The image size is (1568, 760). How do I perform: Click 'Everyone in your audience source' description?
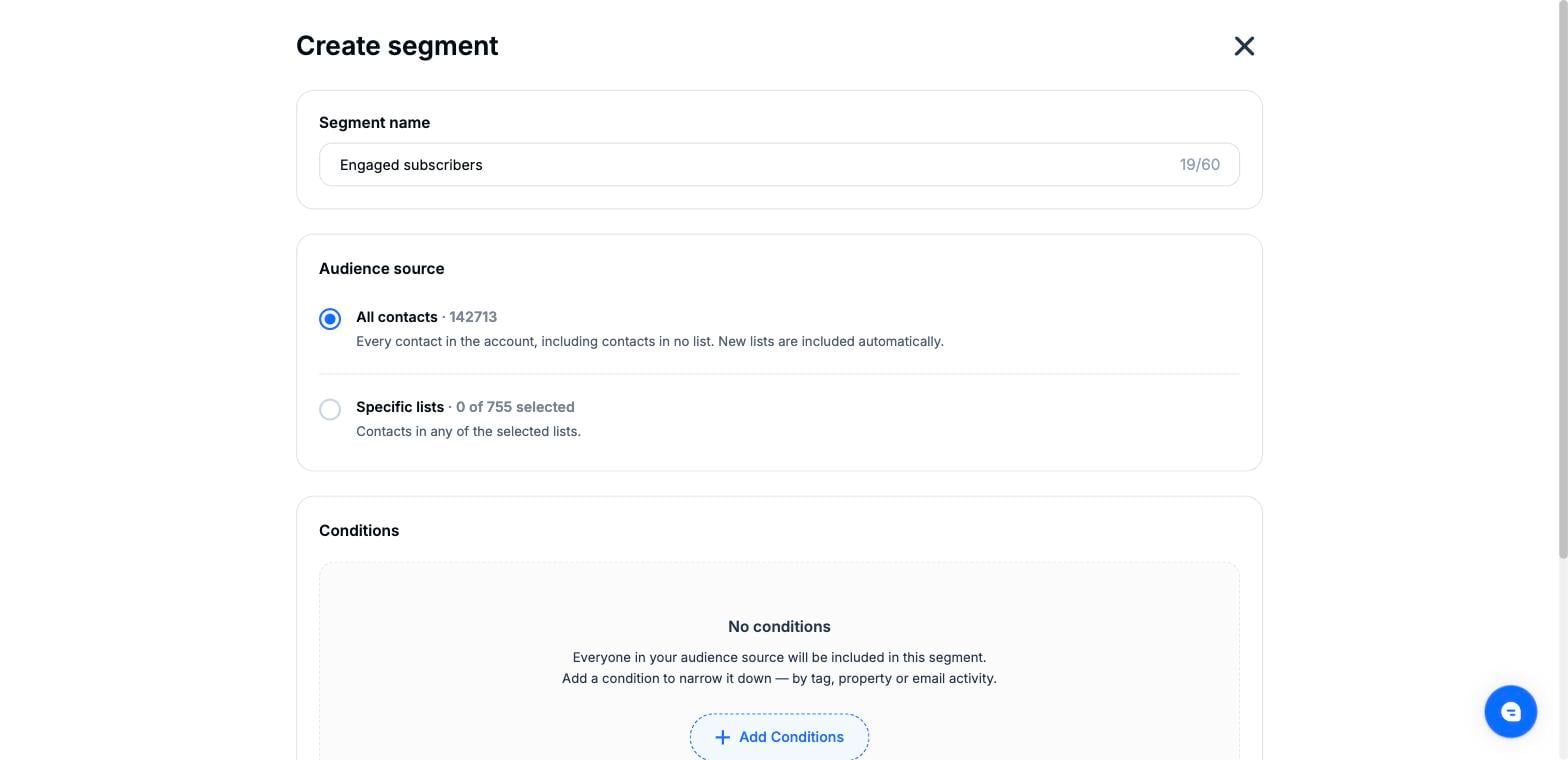(x=779, y=658)
